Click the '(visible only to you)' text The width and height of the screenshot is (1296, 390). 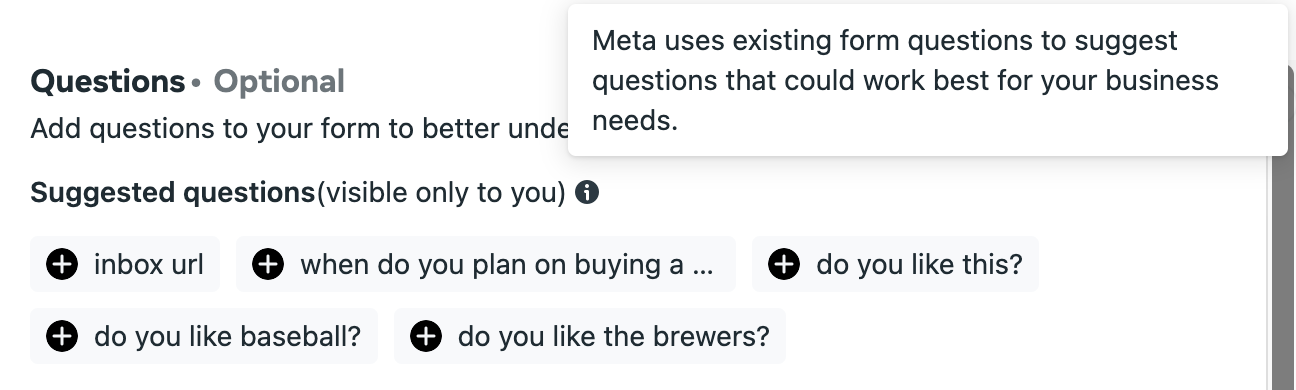[x=442, y=192]
